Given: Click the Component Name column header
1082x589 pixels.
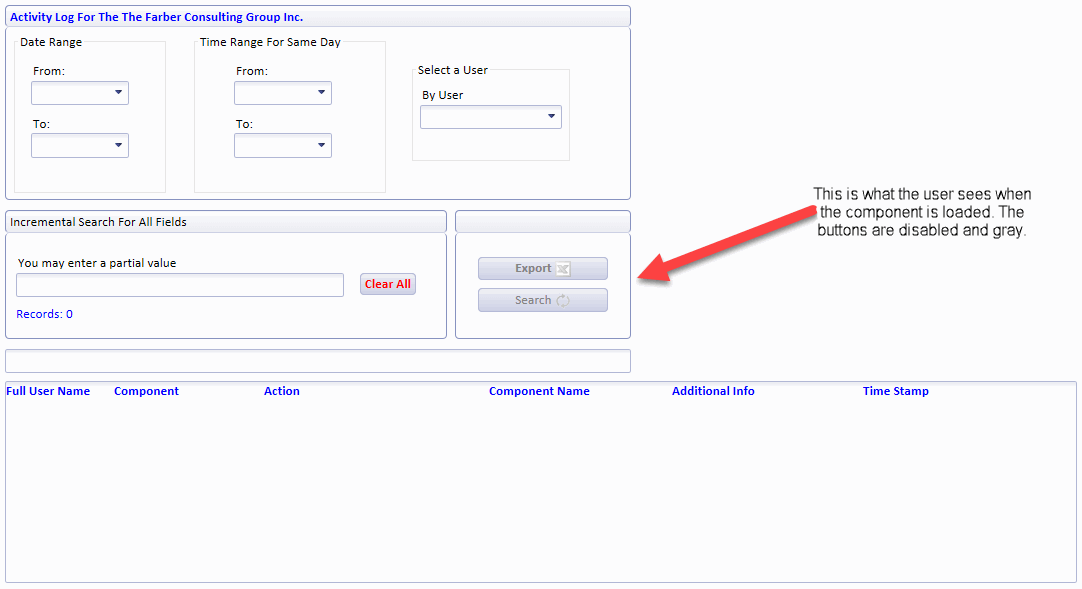Looking at the screenshot, I should [539, 391].
